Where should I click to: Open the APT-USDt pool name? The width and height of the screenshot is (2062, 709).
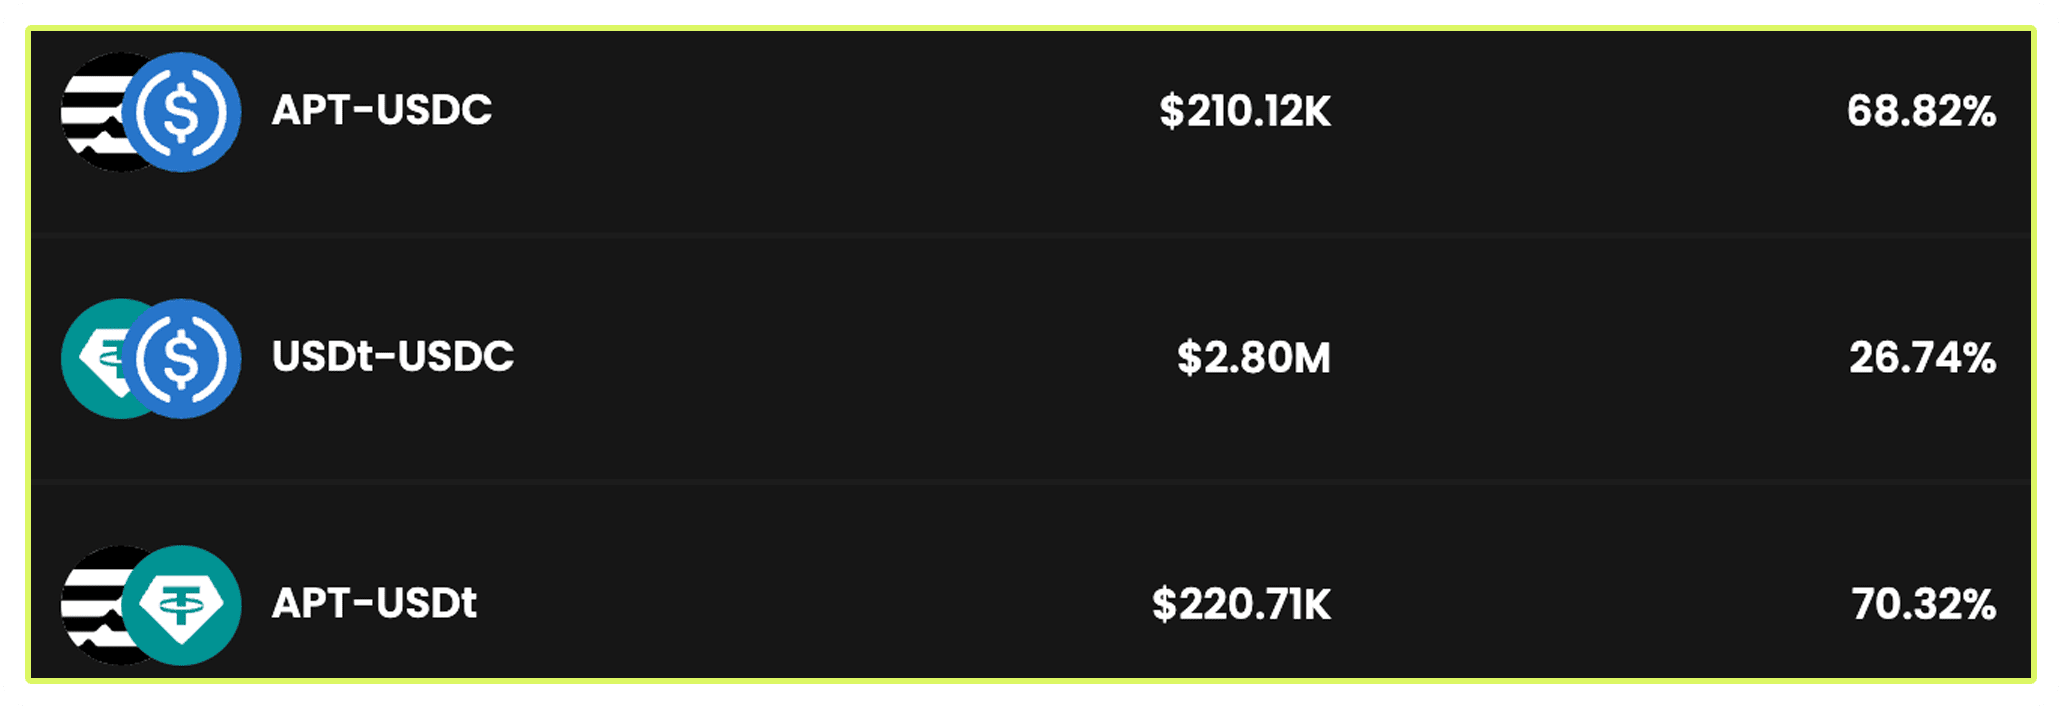[x=375, y=603]
